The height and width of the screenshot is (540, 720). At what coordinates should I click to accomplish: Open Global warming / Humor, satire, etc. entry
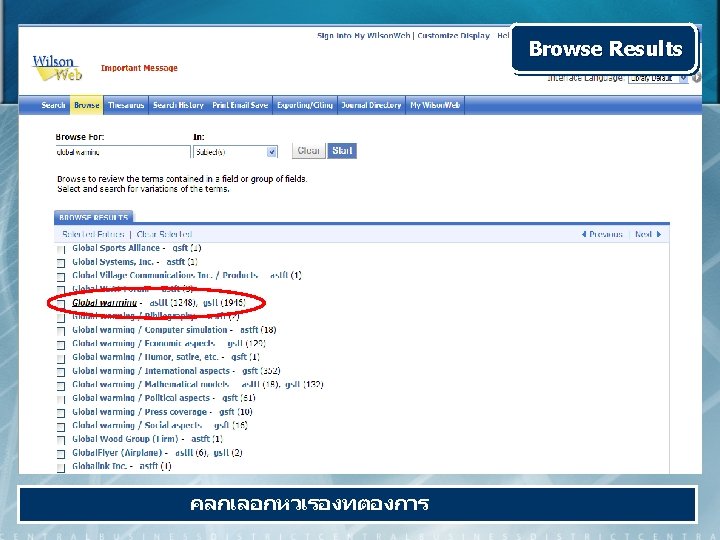145,357
